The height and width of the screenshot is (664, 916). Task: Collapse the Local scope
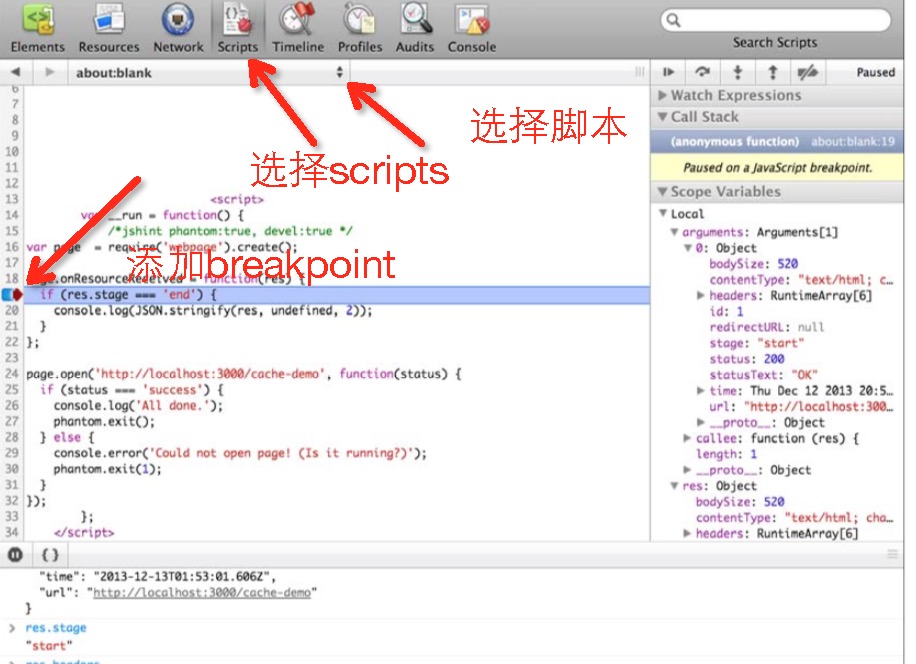(663, 213)
